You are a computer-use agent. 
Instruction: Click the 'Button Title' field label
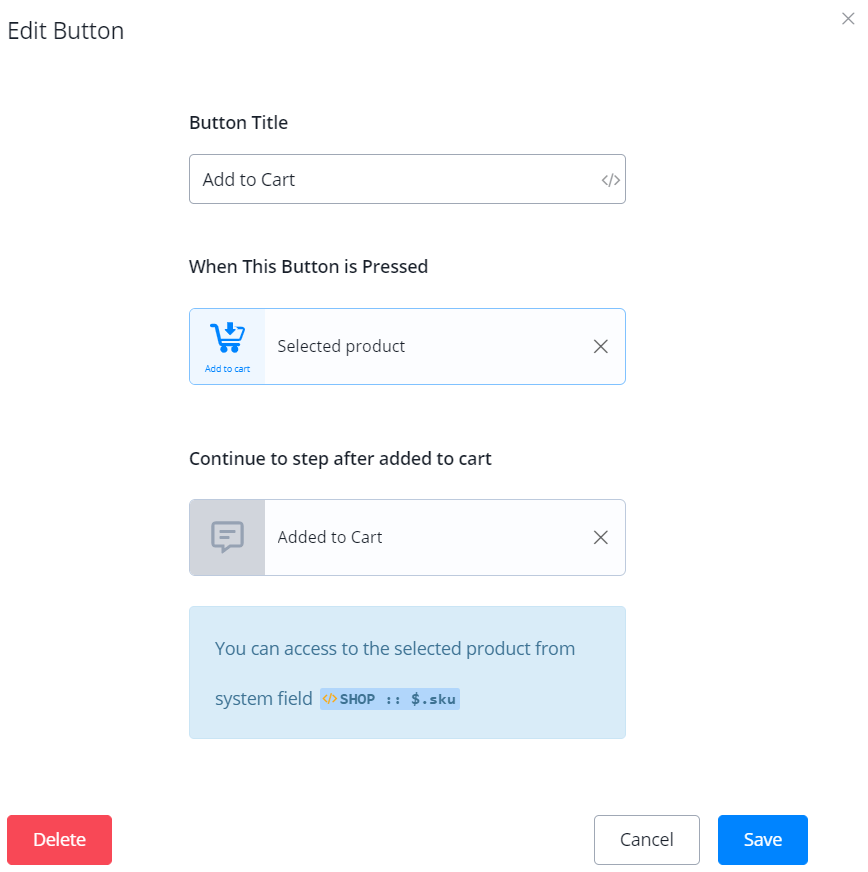pyautogui.click(x=238, y=123)
